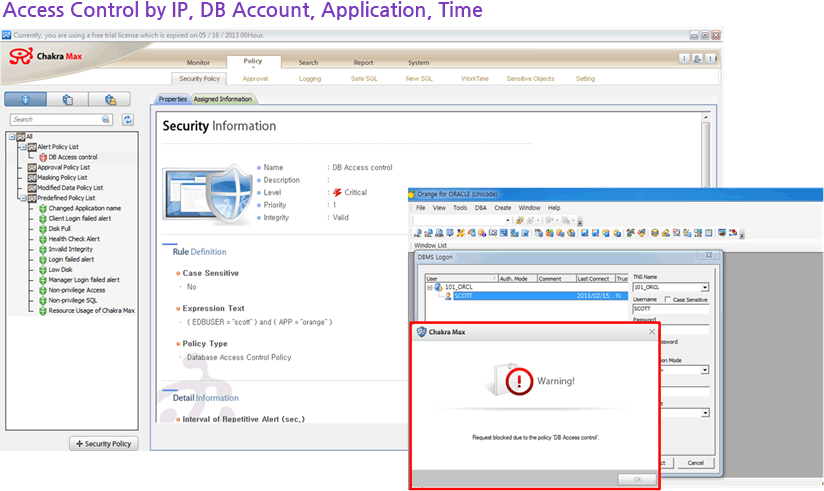The image size is (824, 491).
Task: Click the Cancel button in DBMS Logon
Action: (x=695, y=463)
